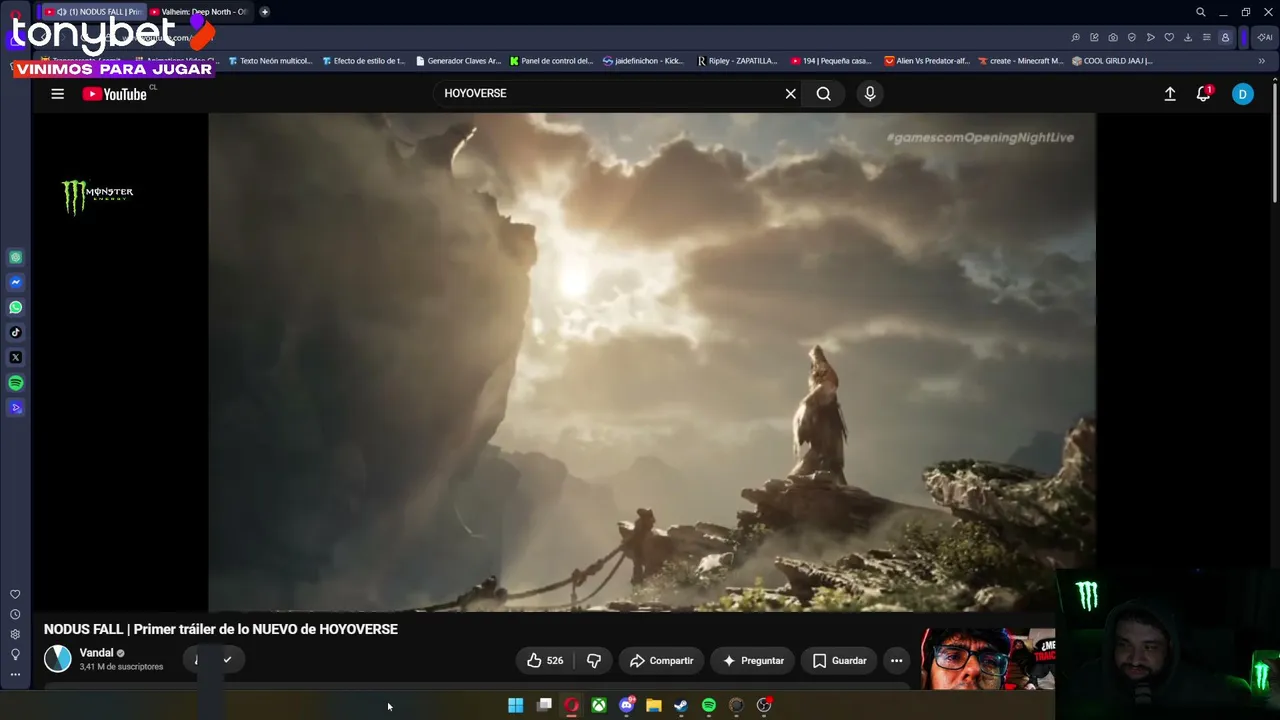
Task: Open the purple arrow sidebar app
Action: click(15, 408)
